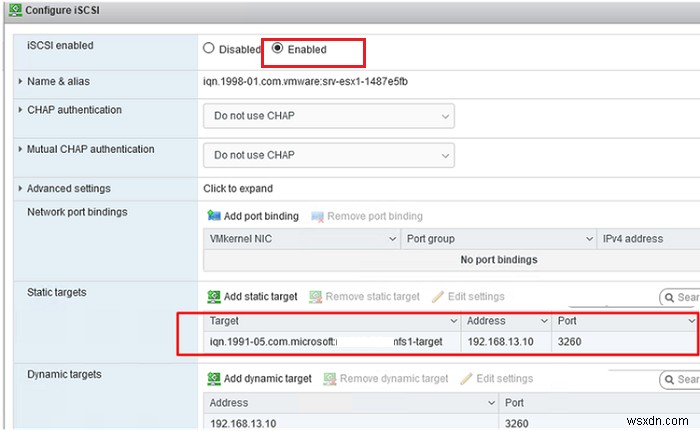The height and width of the screenshot is (431, 700).
Task: Open the dynamic targets Address column dropdown arrow
Action: [x=492, y=403]
